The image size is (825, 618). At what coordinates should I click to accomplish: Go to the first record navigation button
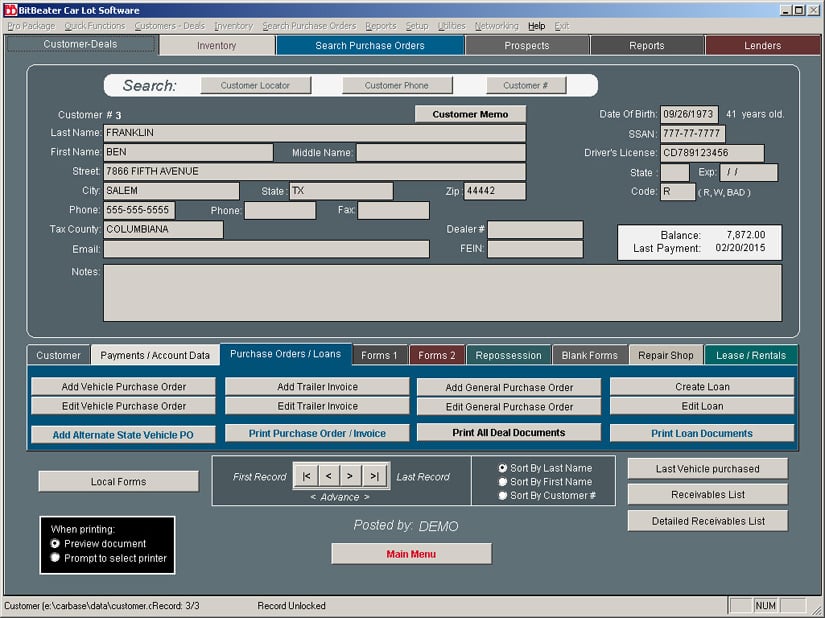(306, 477)
